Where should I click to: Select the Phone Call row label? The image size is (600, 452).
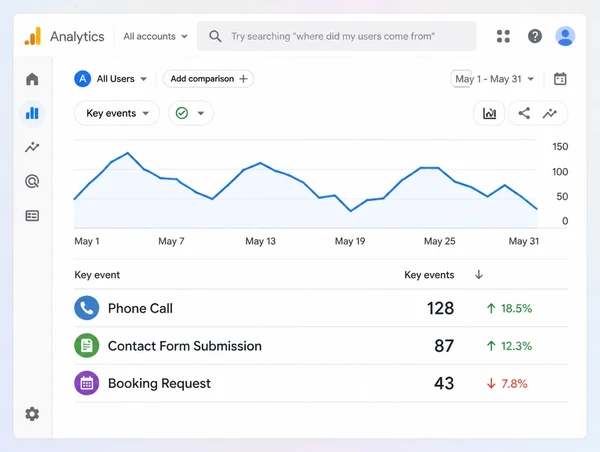tap(140, 308)
